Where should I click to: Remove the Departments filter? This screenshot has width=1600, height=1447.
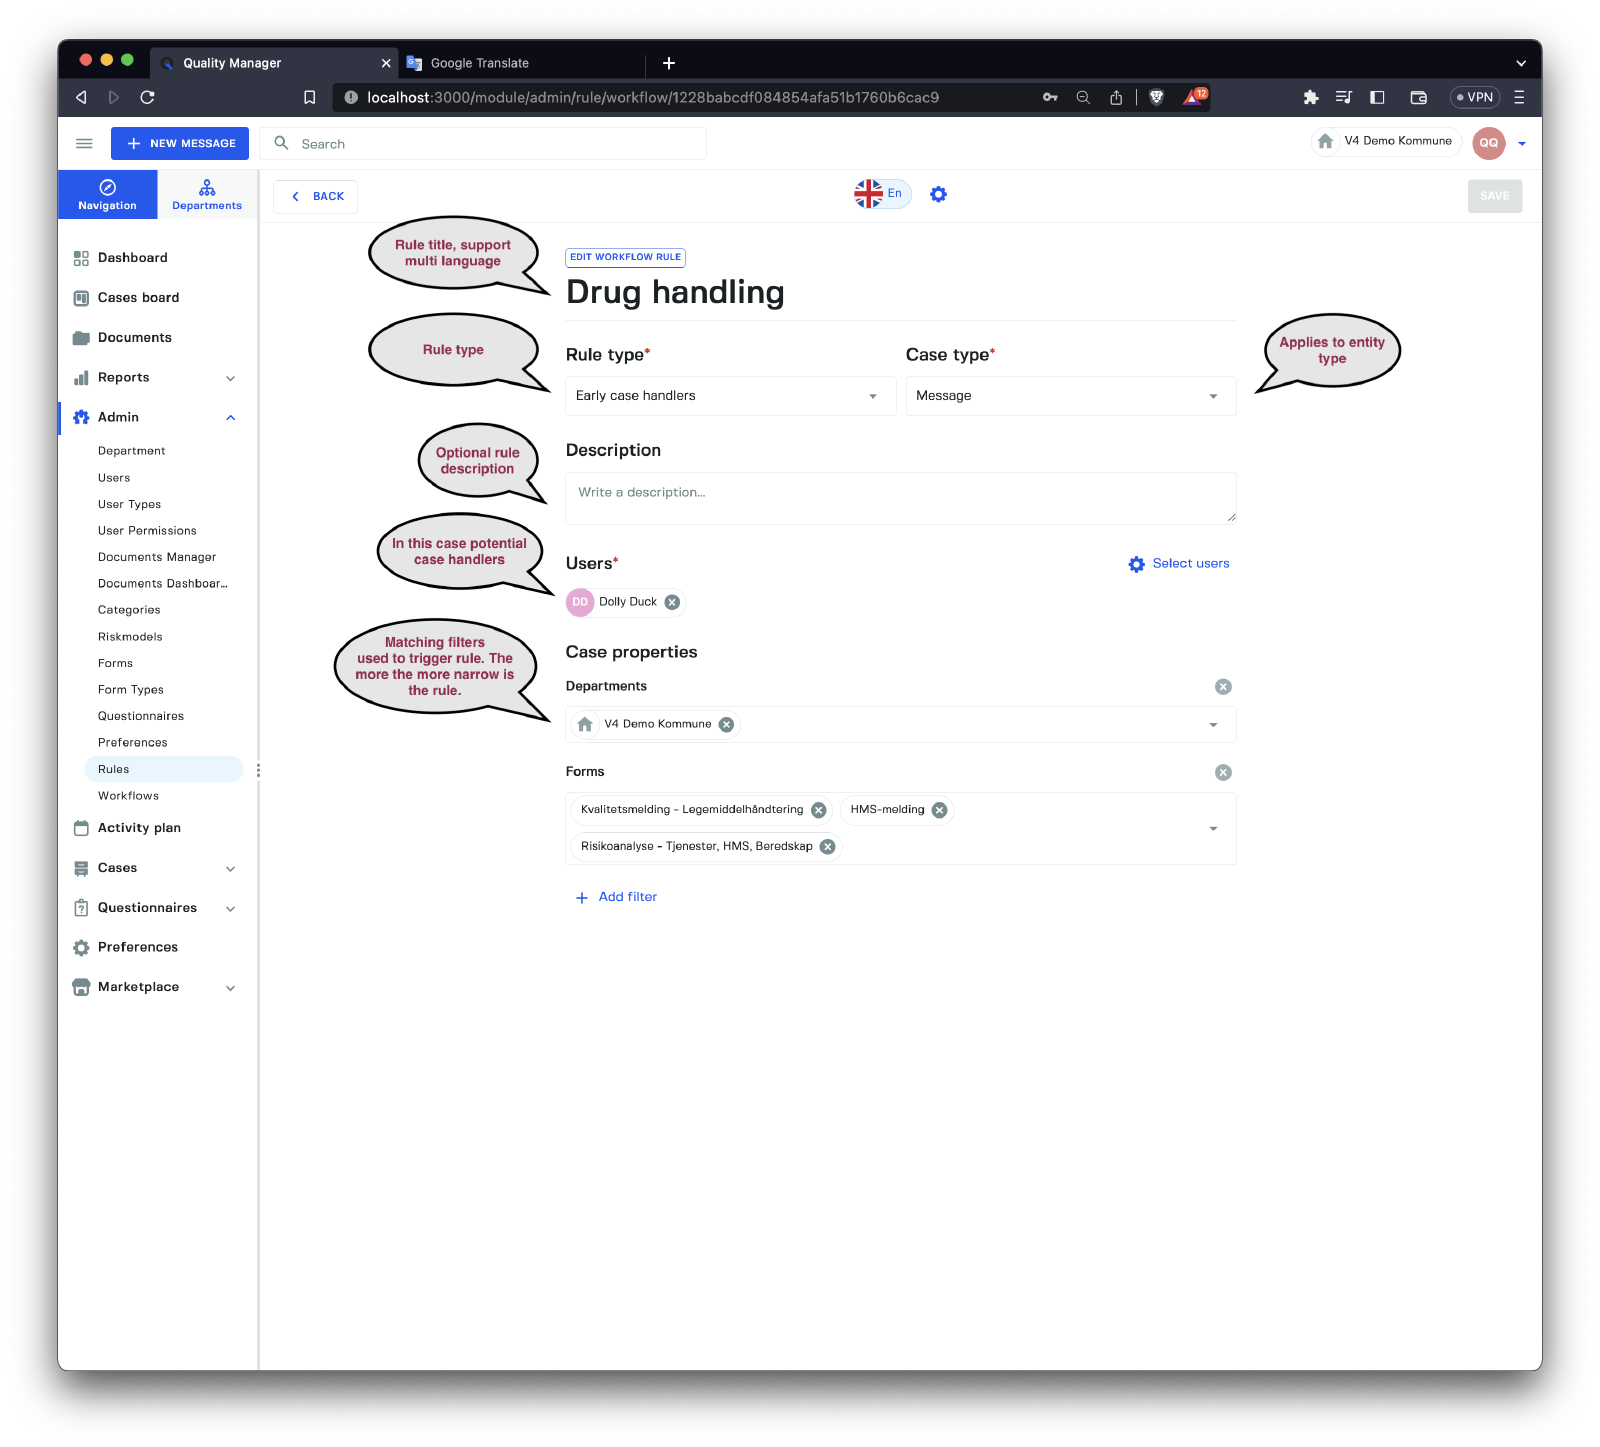[1223, 687]
